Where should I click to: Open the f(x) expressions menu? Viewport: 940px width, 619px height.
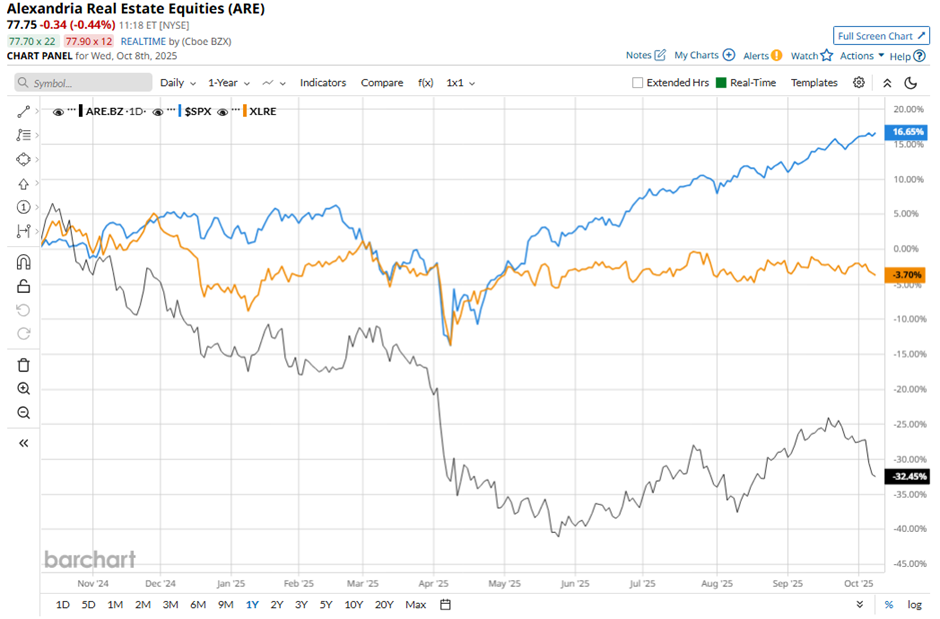click(426, 83)
